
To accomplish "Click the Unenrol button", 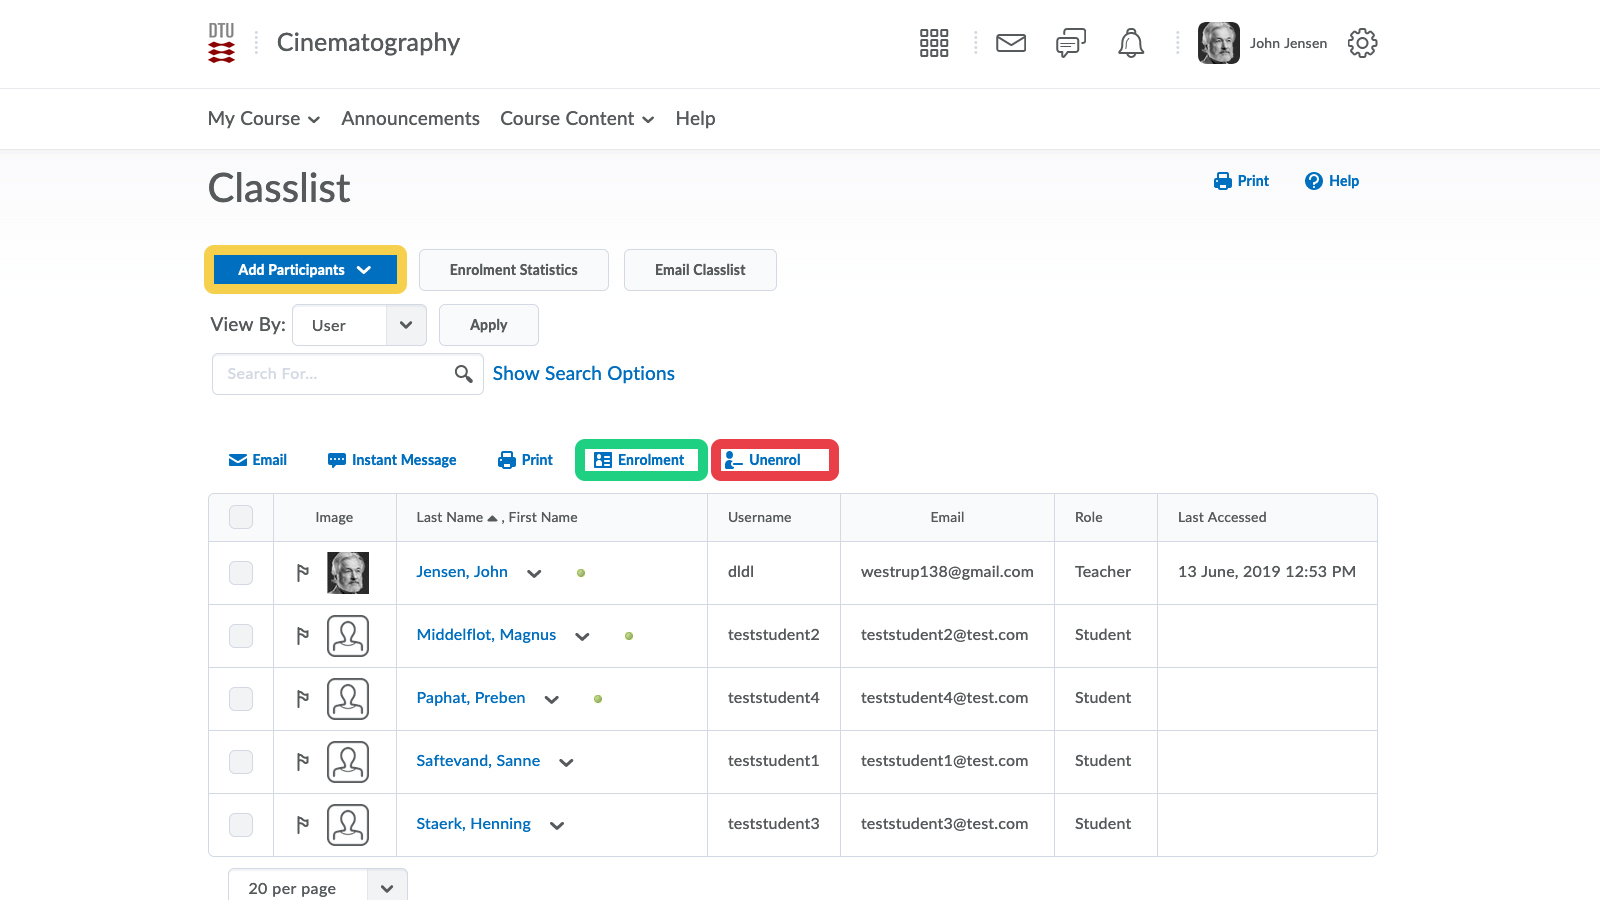I will [774, 460].
